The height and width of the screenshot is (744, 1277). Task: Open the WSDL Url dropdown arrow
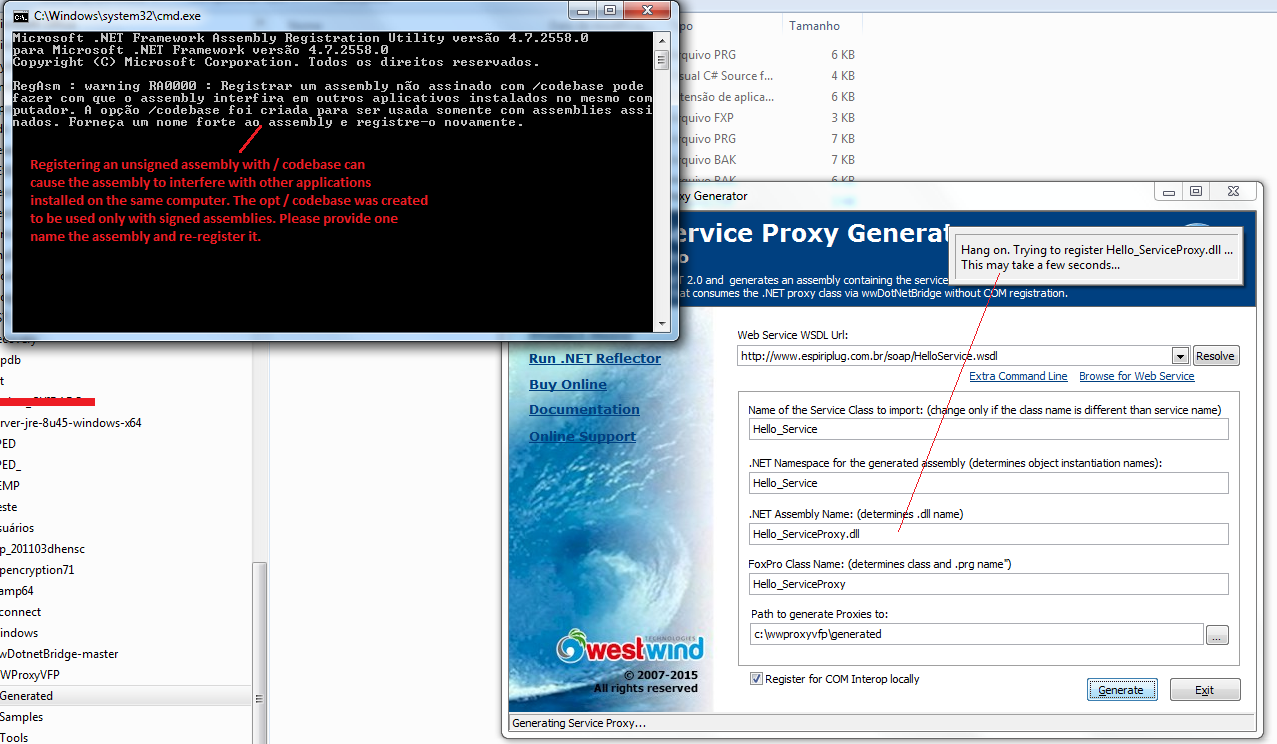1179,356
